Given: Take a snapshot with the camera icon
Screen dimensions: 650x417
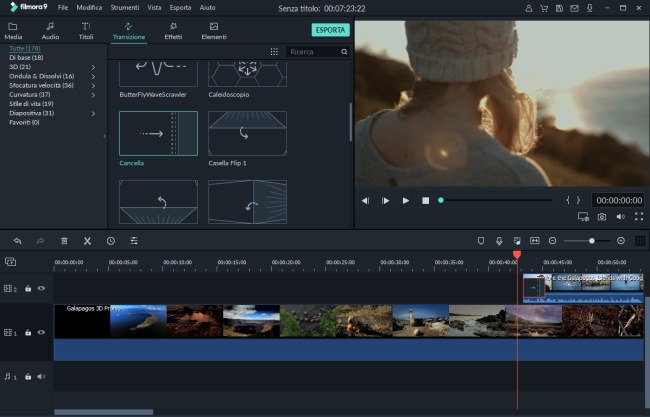Looking at the screenshot, I should click(x=602, y=216).
